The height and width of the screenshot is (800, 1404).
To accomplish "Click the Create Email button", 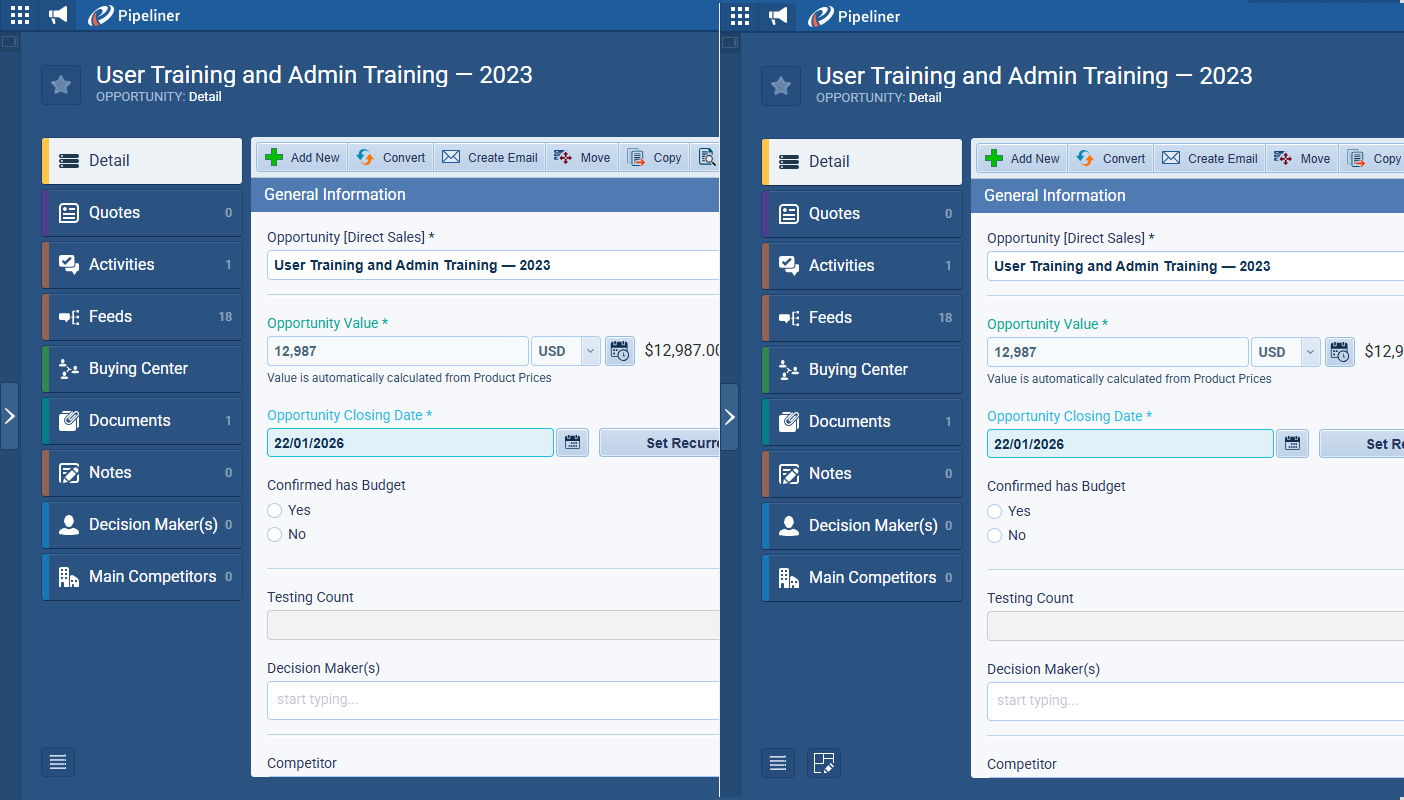I will click(x=489, y=157).
